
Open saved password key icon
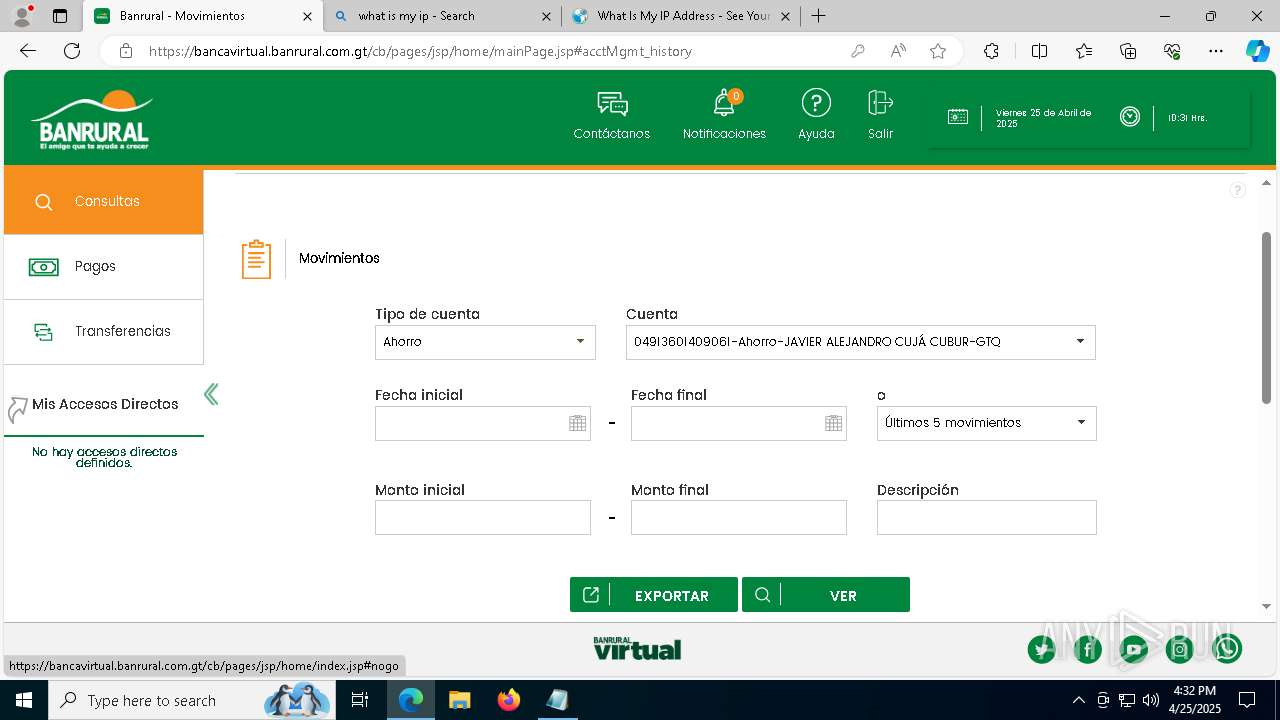[858, 51]
